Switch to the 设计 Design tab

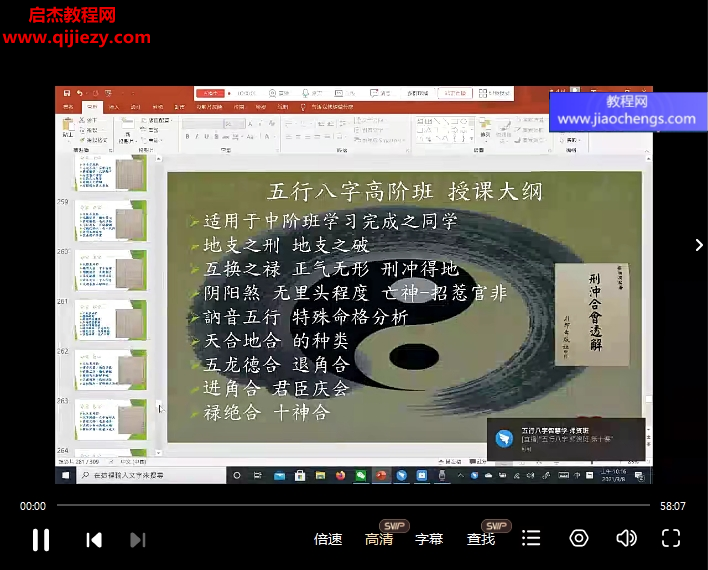[135, 107]
